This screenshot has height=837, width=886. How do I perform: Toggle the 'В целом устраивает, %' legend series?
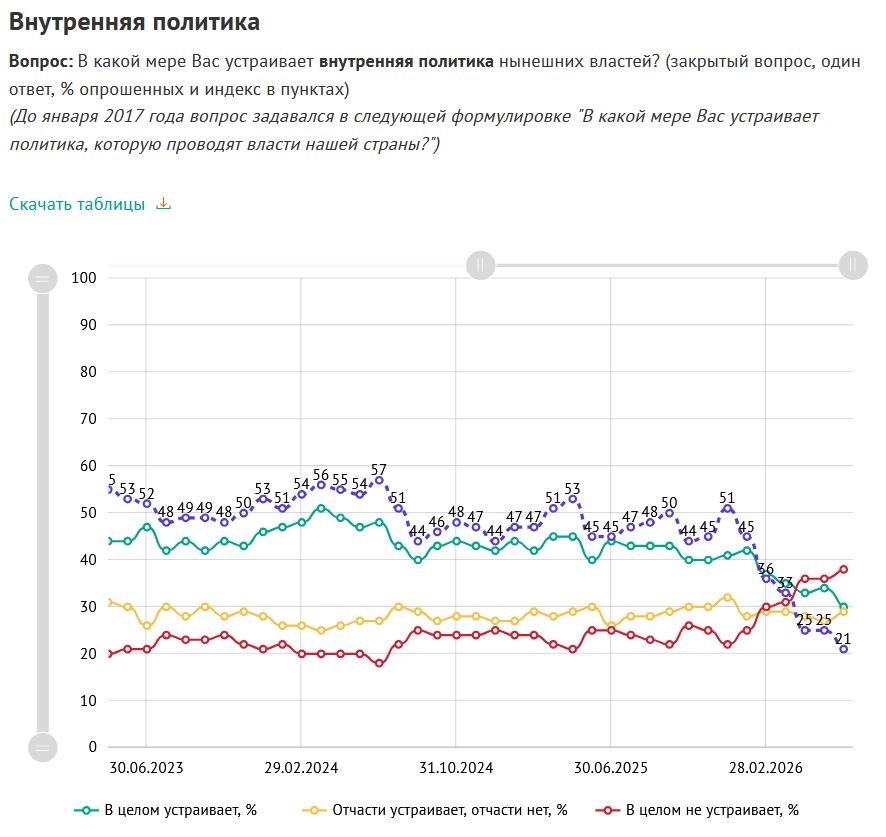pos(165,810)
